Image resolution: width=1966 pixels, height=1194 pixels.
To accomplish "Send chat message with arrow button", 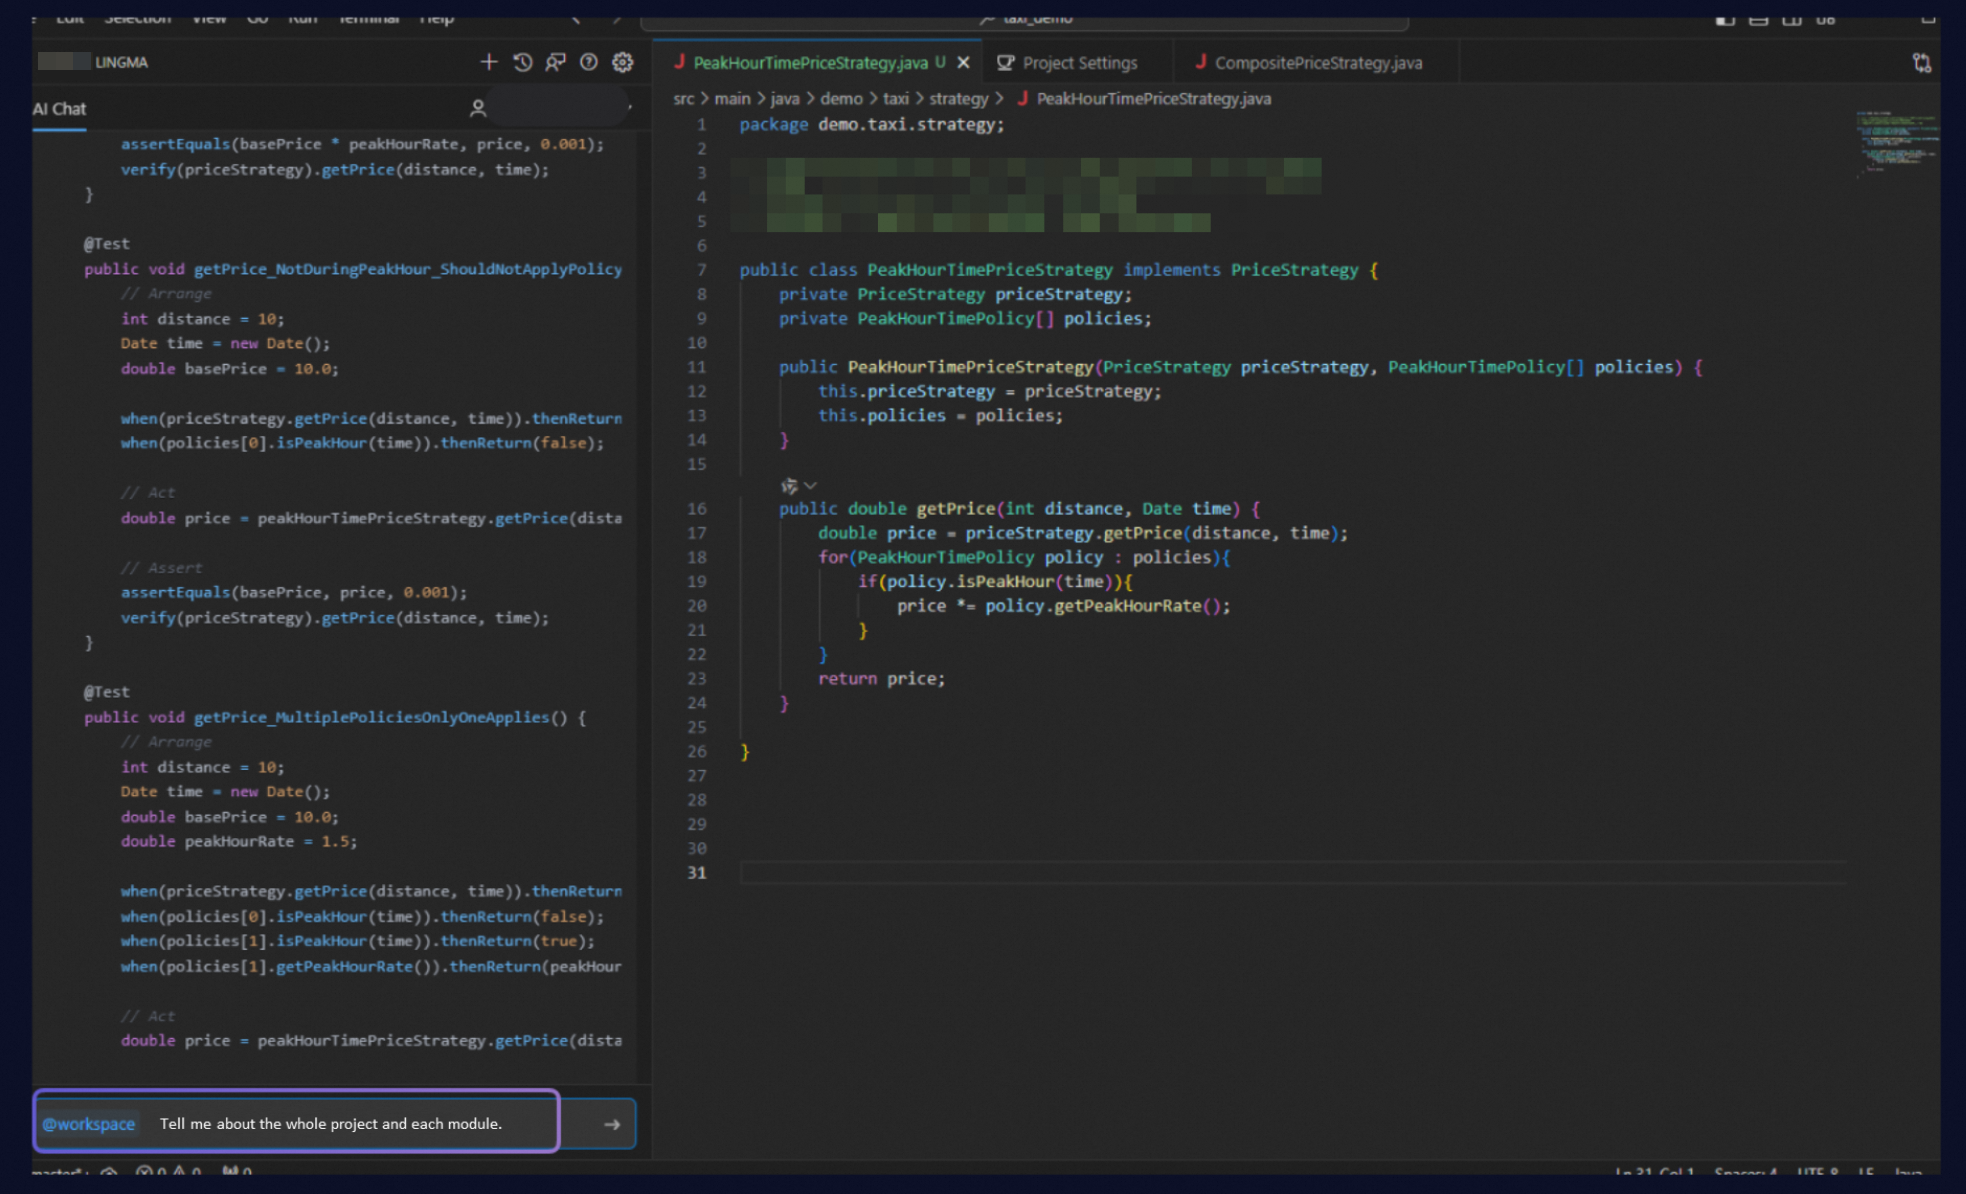I will [x=612, y=1124].
